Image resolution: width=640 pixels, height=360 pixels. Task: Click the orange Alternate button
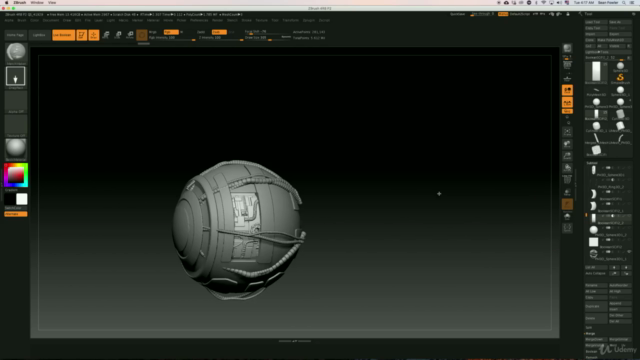click(x=16, y=214)
